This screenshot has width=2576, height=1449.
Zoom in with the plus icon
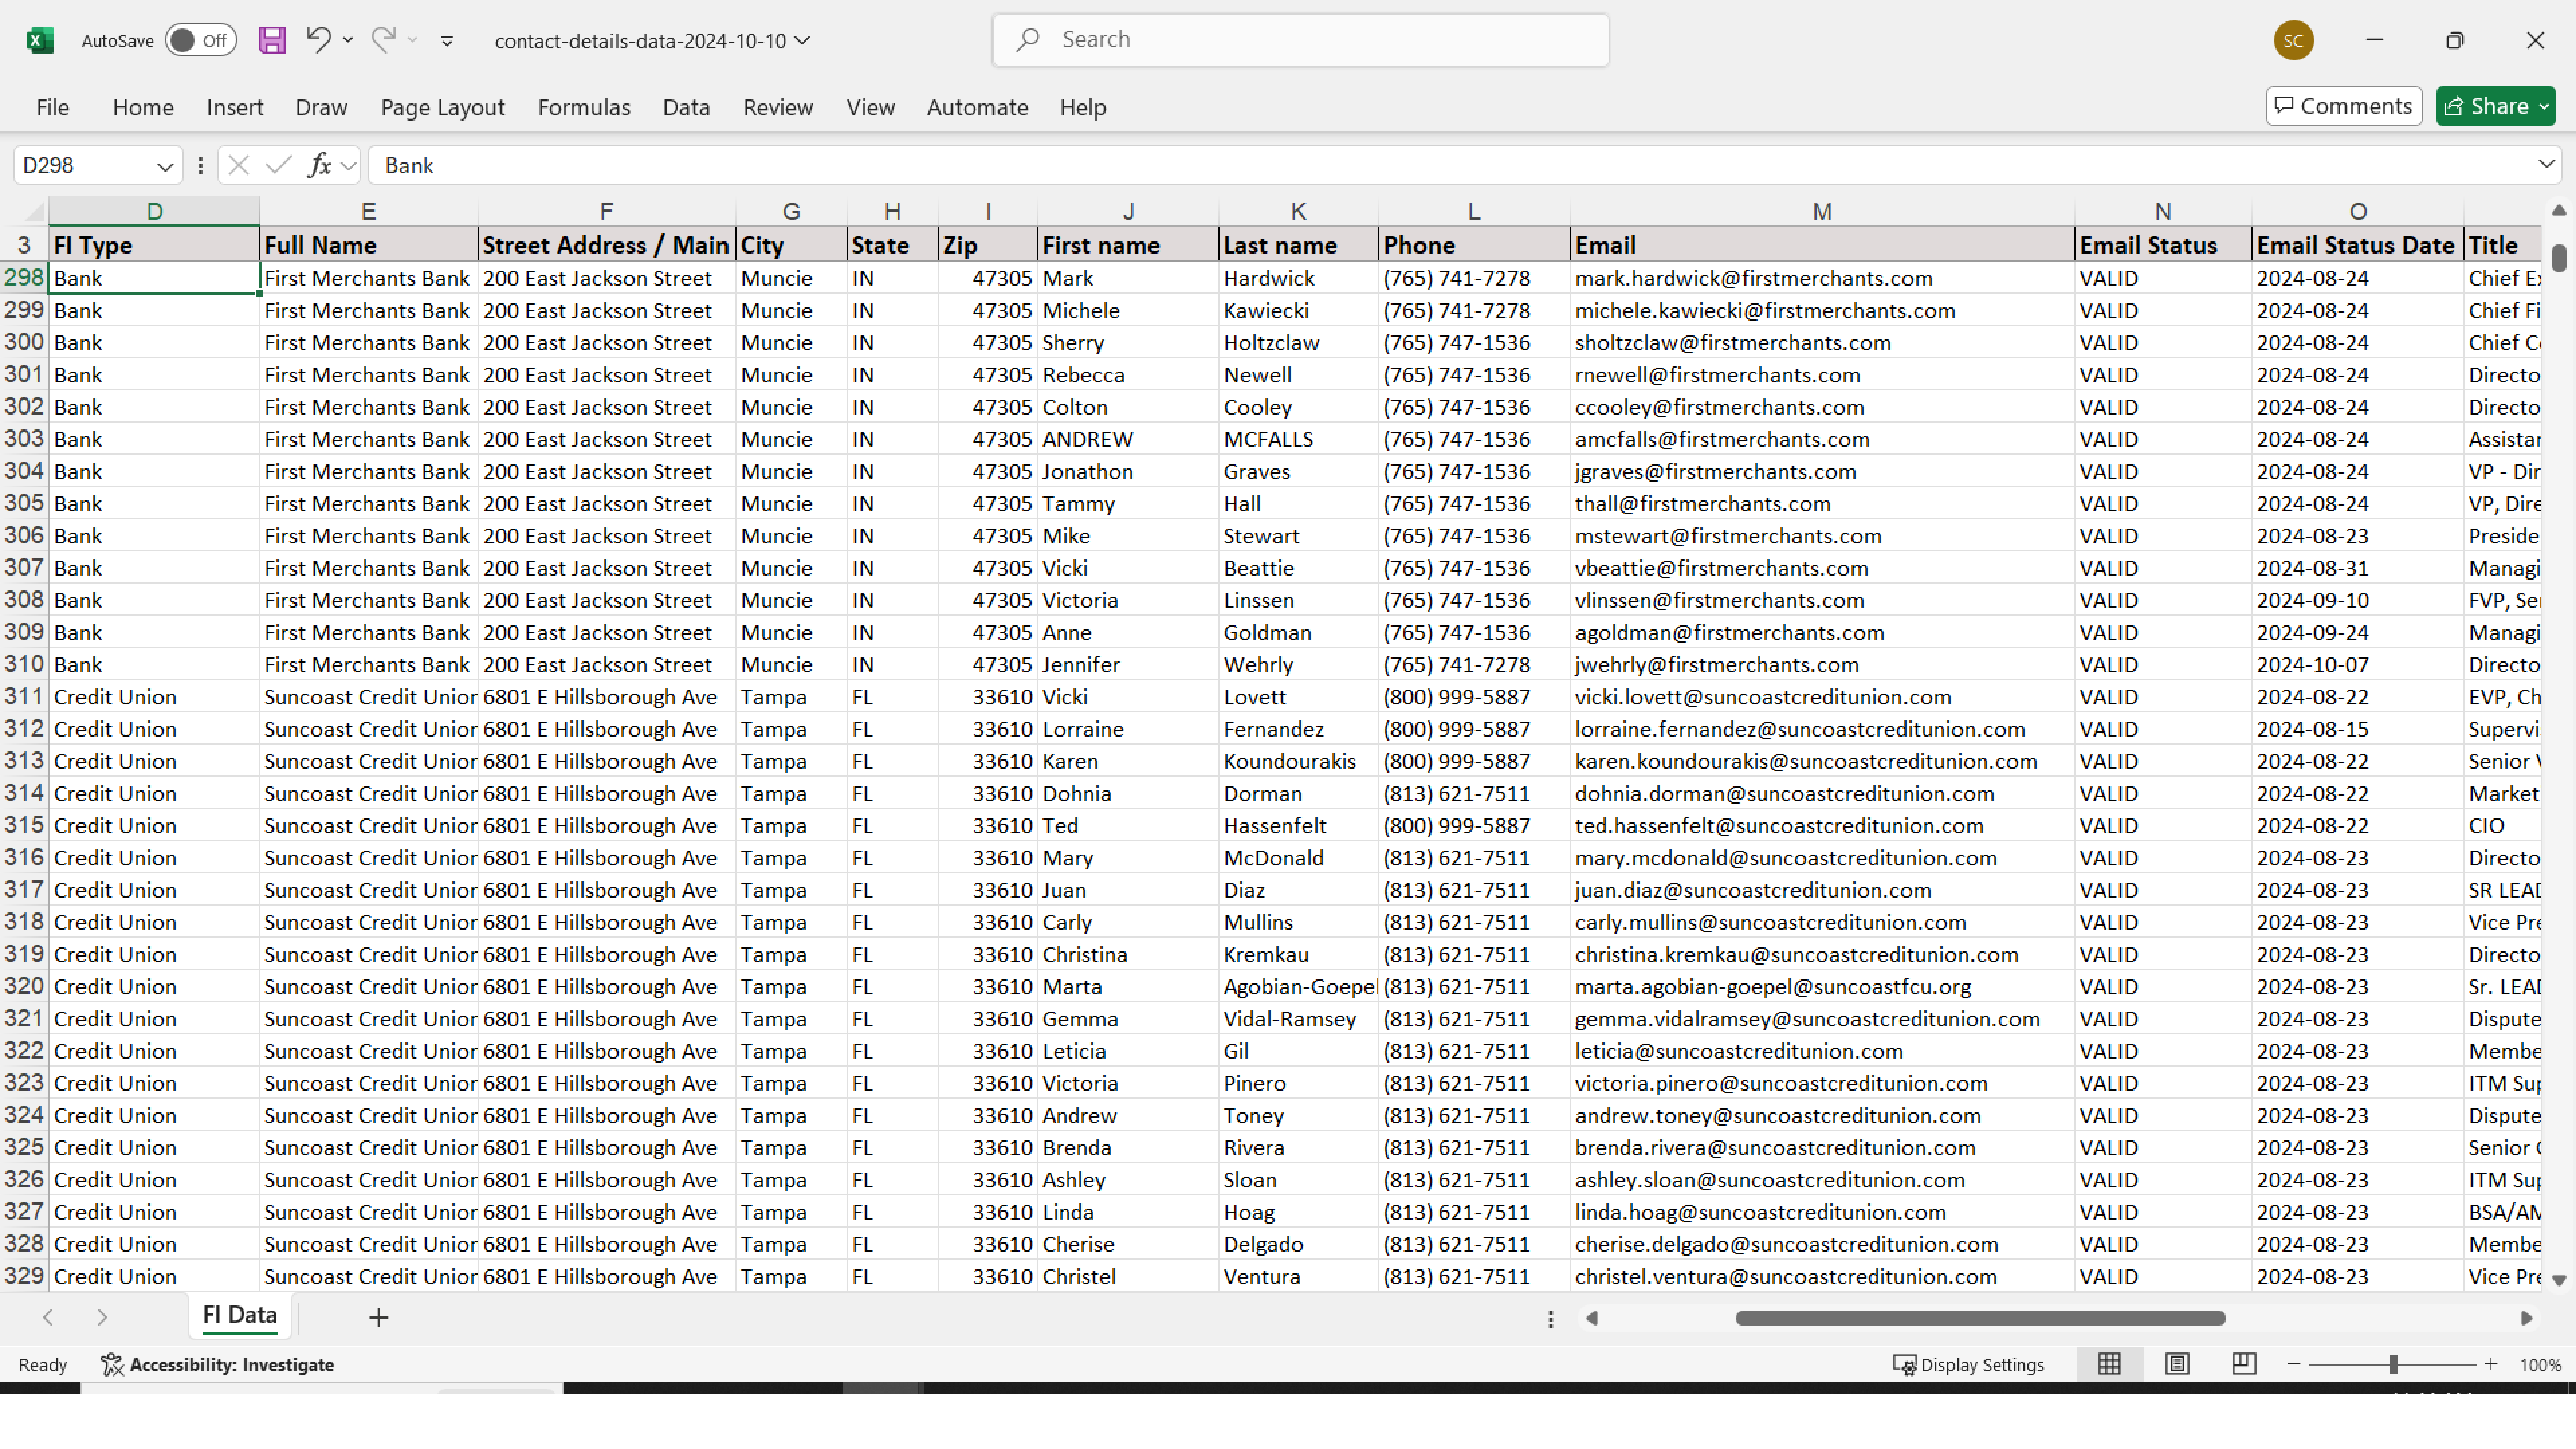[x=2491, y=1364]
